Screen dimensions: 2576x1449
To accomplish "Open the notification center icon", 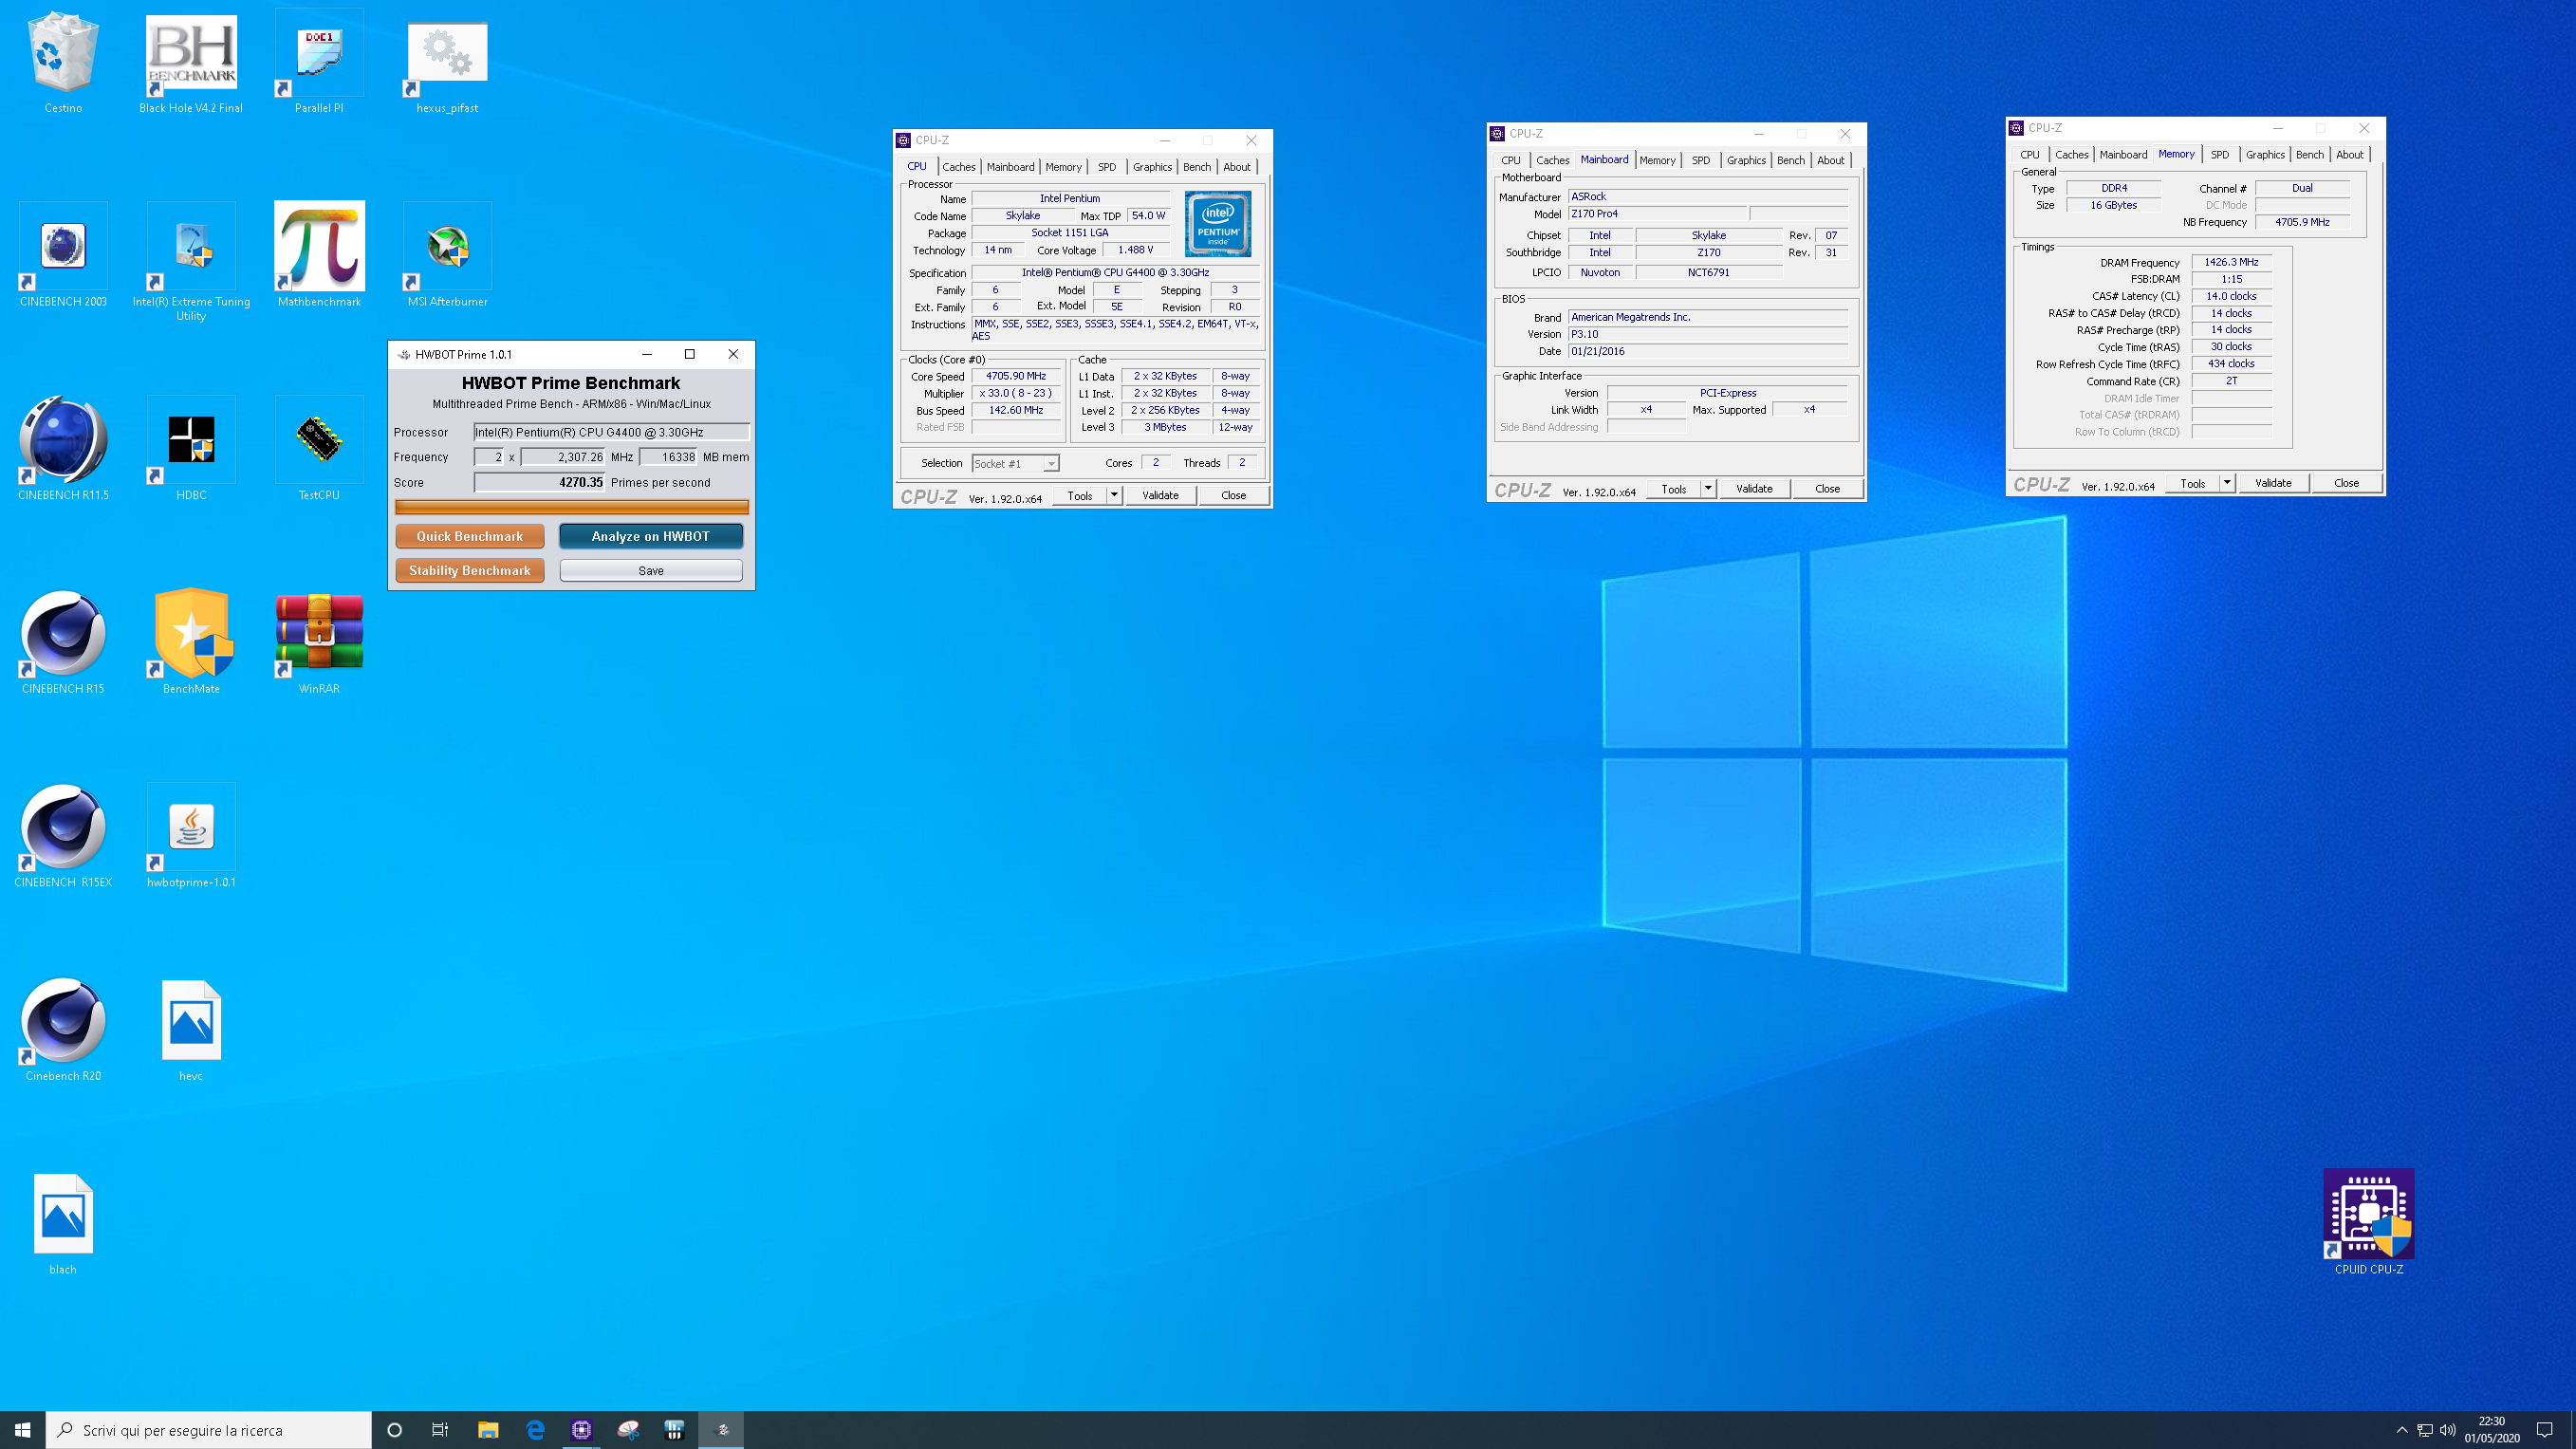I will point(2545,1430).
